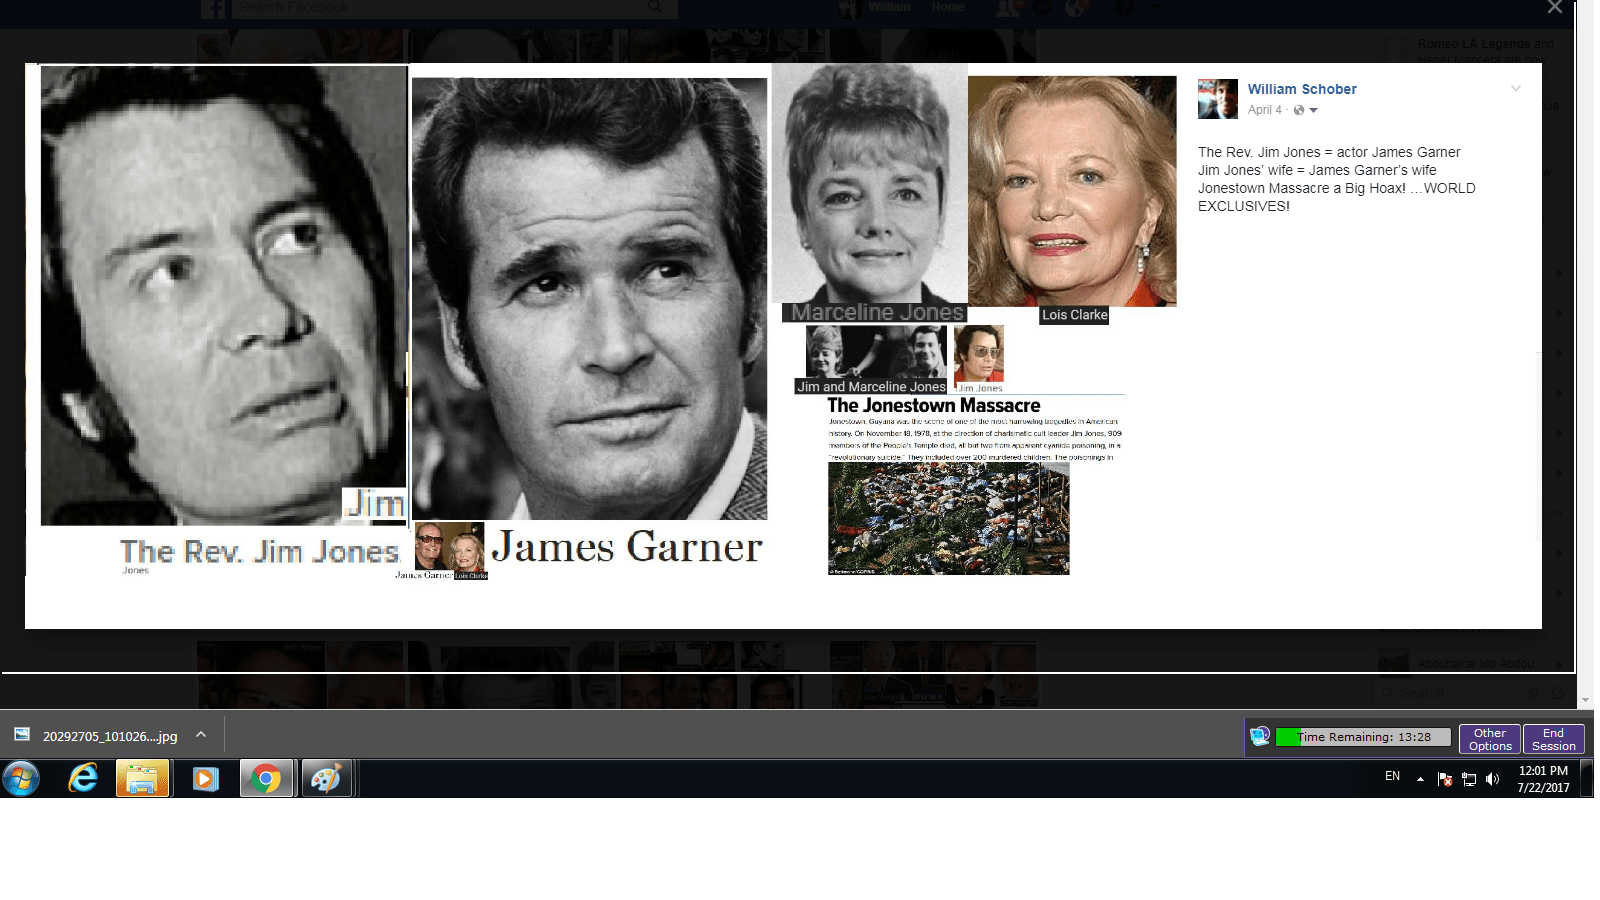Open Windows Explorer folder from taskbar
Viewport: 1600px width, 900px height.
(x=142, y=778)
